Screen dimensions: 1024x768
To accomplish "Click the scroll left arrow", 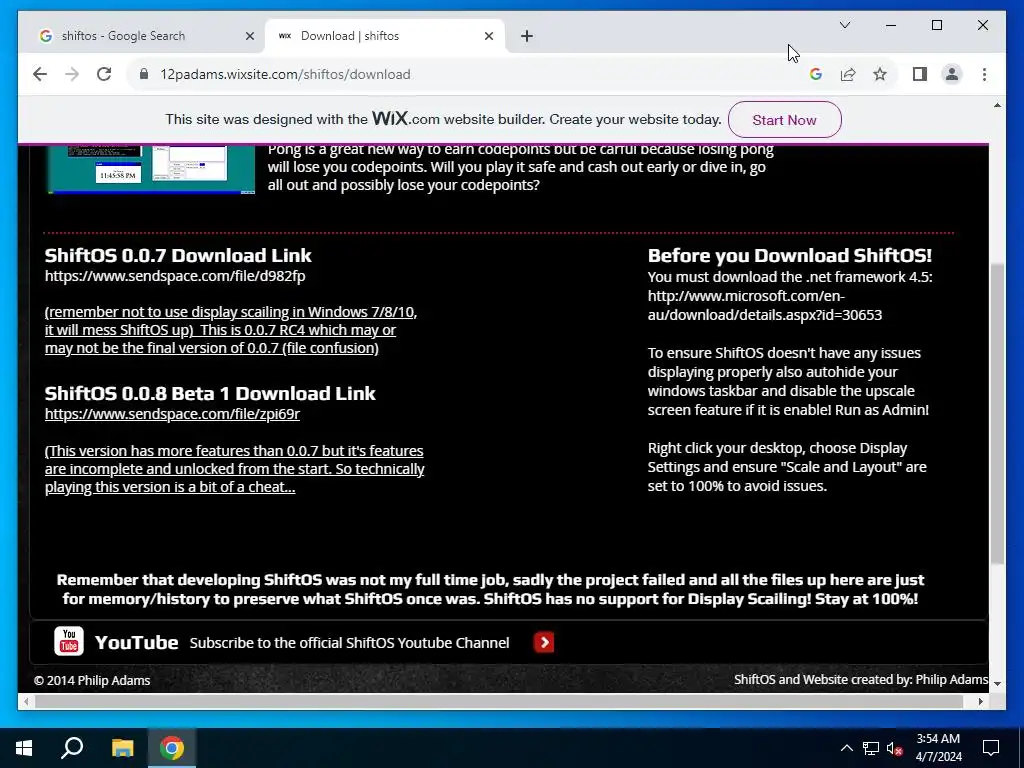I will click(25, 701).
